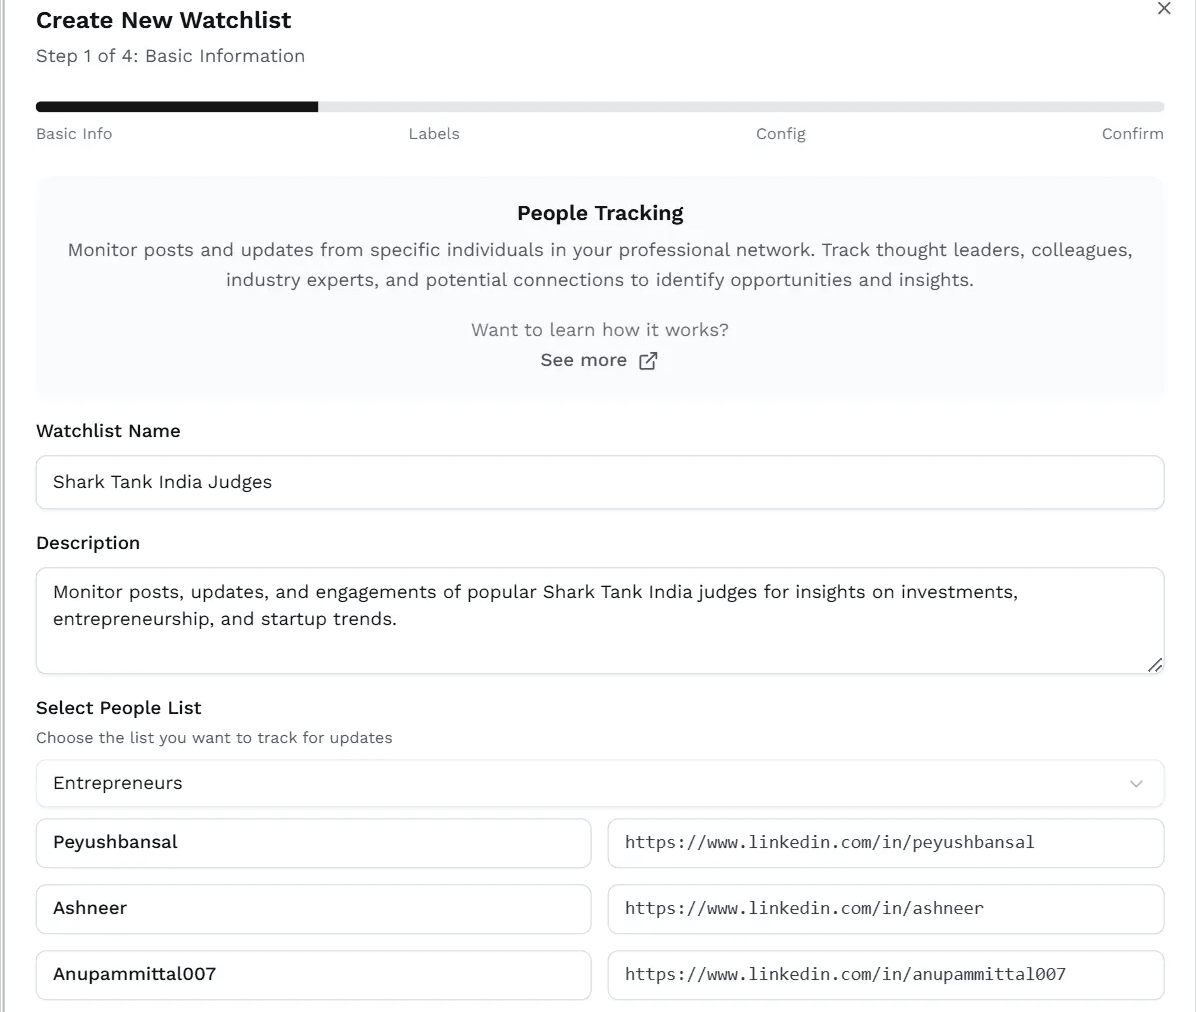Expand the list using the chevron arrow

point(1136,783)
